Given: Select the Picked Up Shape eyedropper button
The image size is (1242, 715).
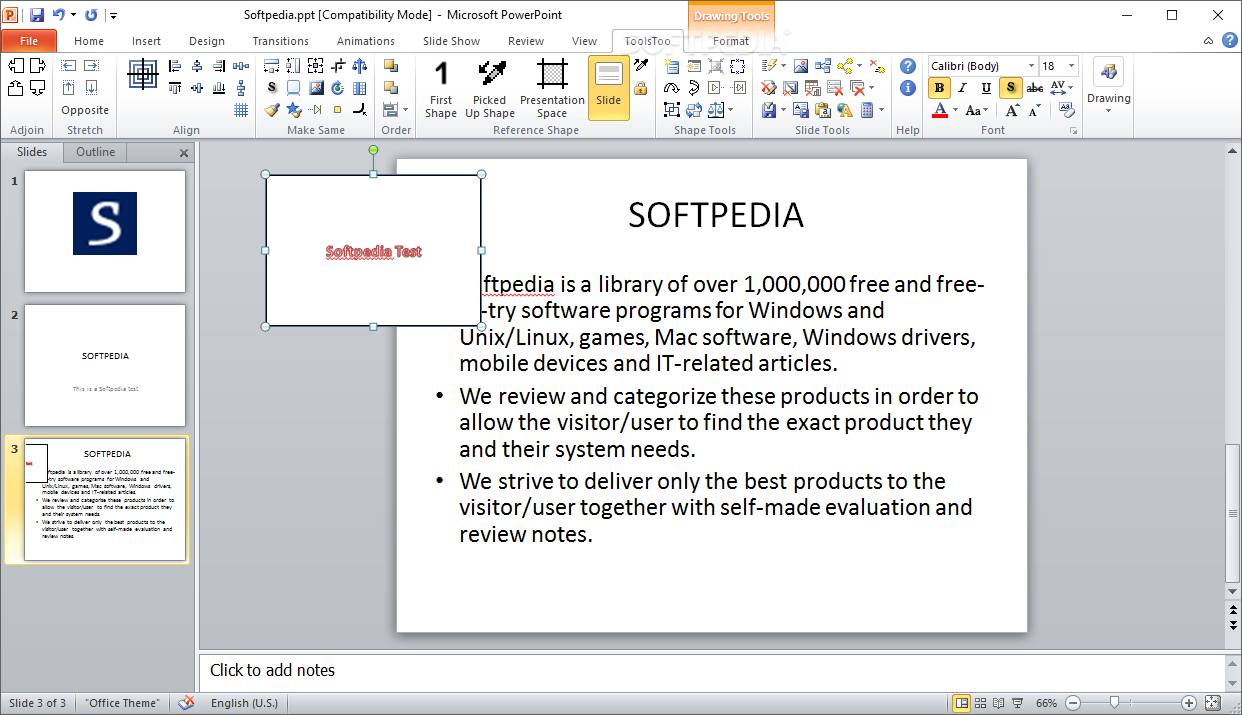Looking at the screenshot, I should 490,88.
